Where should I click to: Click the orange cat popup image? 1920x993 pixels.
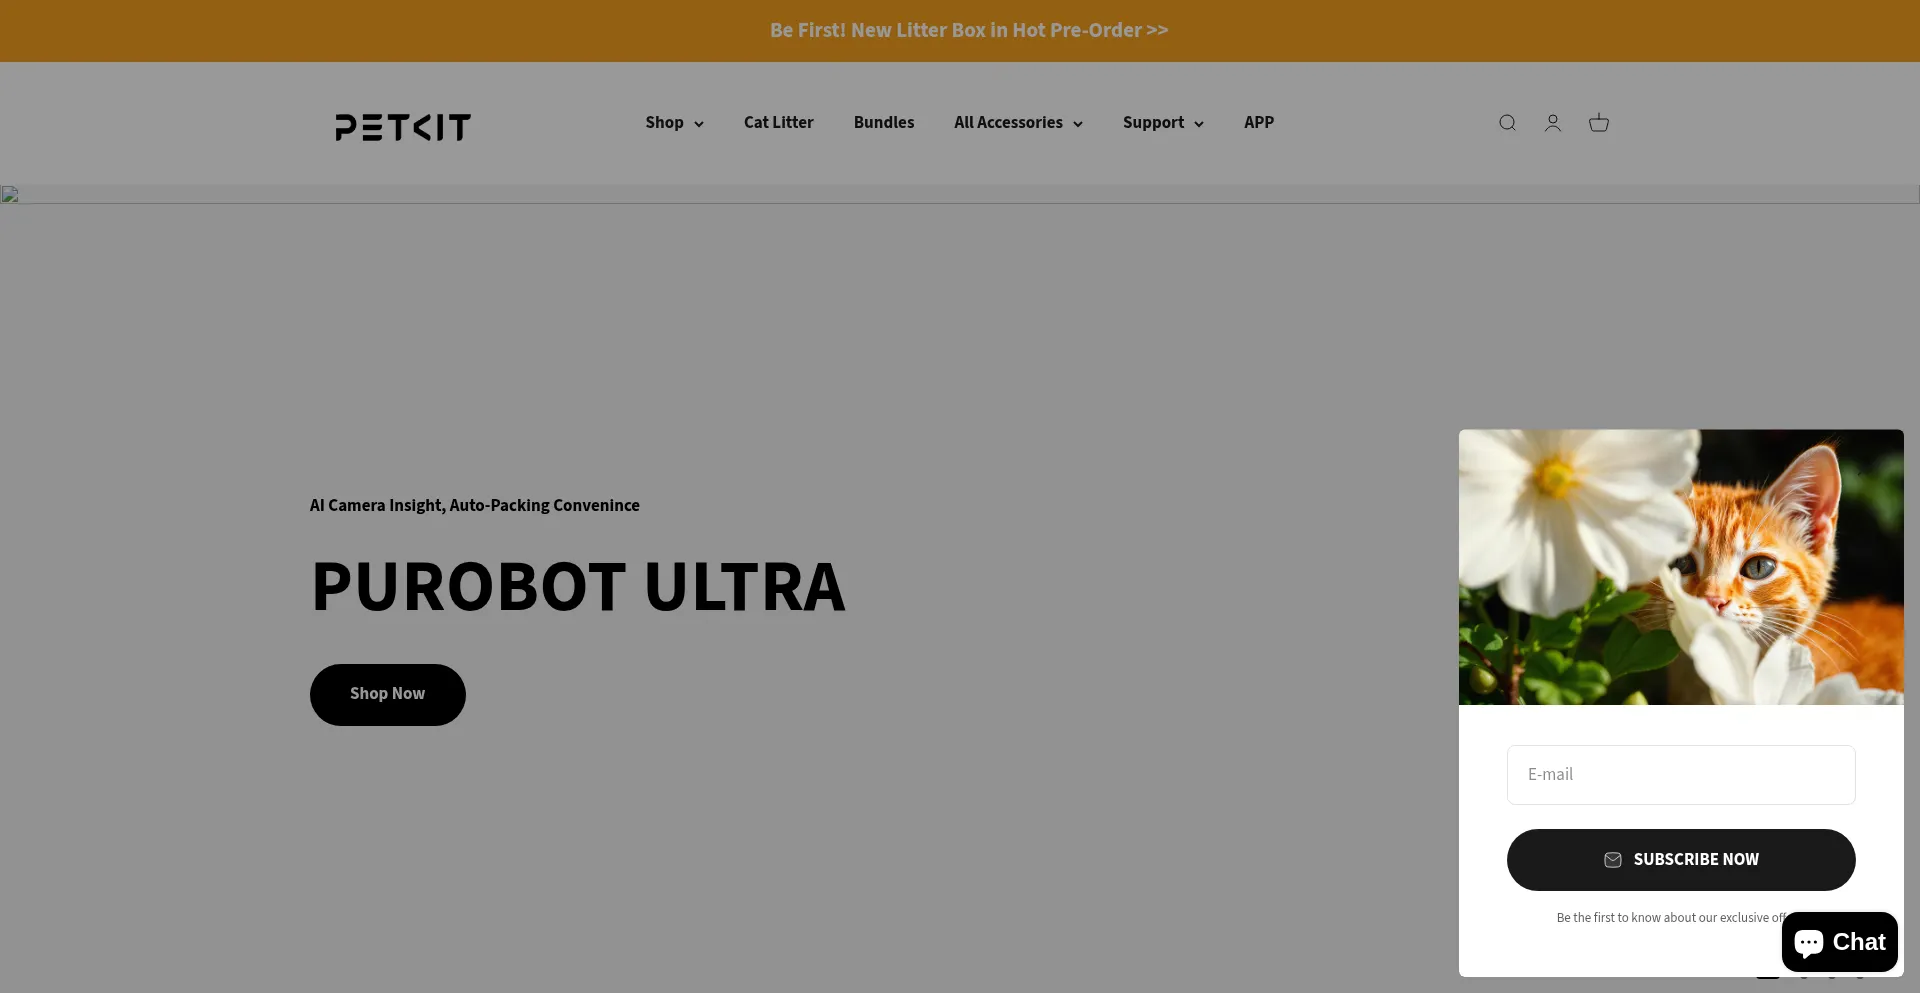(x=1680, y=567)
